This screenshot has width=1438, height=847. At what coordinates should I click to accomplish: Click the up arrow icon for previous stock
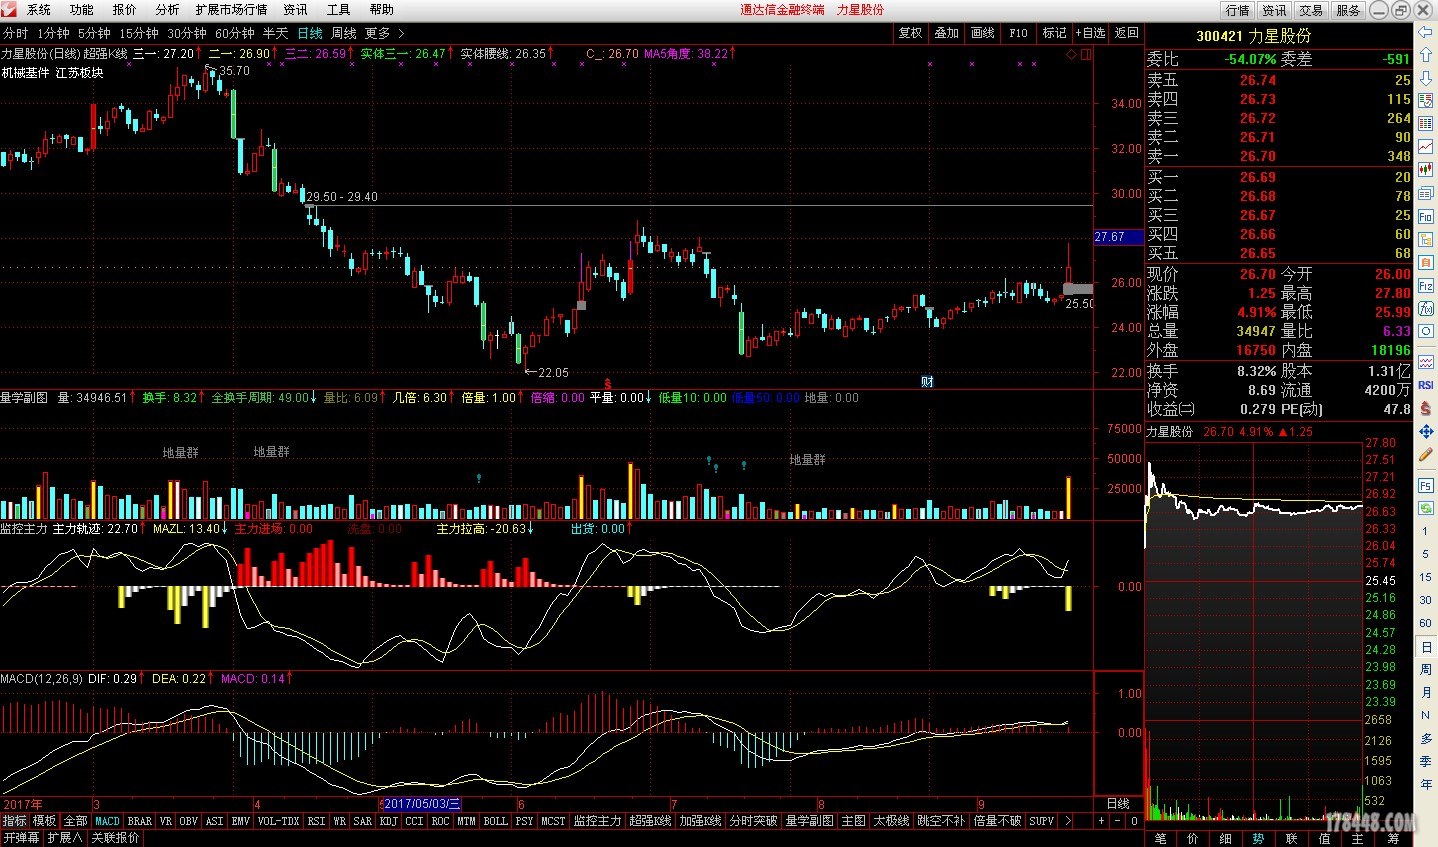tap(1426, 57)
